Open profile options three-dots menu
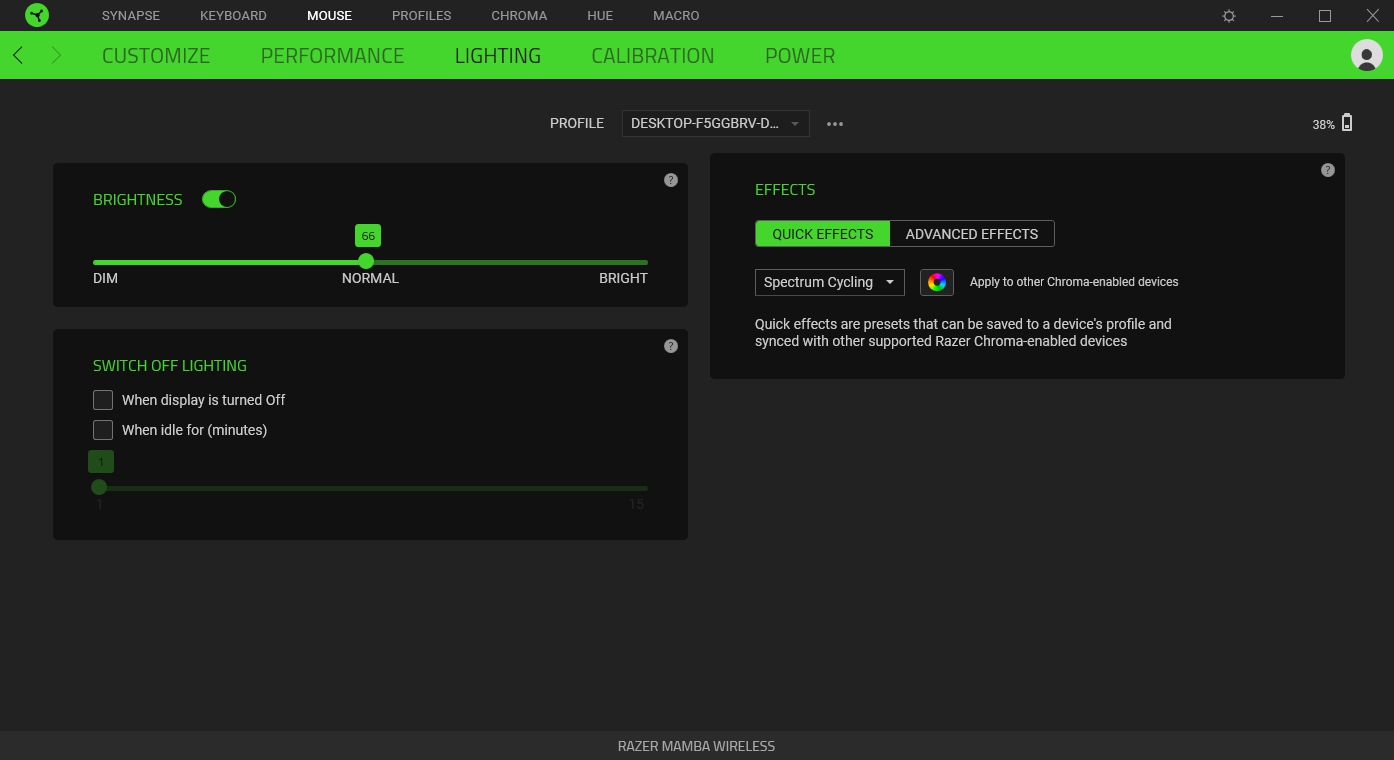This screenshot has height=760, width=1394. 835,124
